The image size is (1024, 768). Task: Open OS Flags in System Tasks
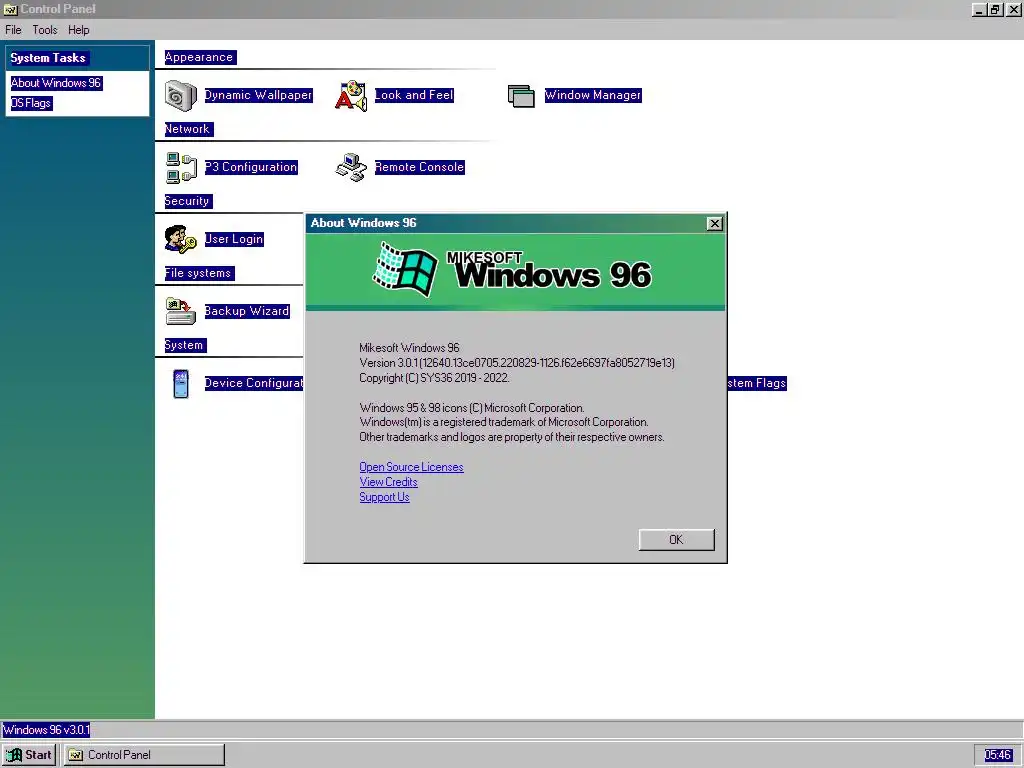[31, 103]
